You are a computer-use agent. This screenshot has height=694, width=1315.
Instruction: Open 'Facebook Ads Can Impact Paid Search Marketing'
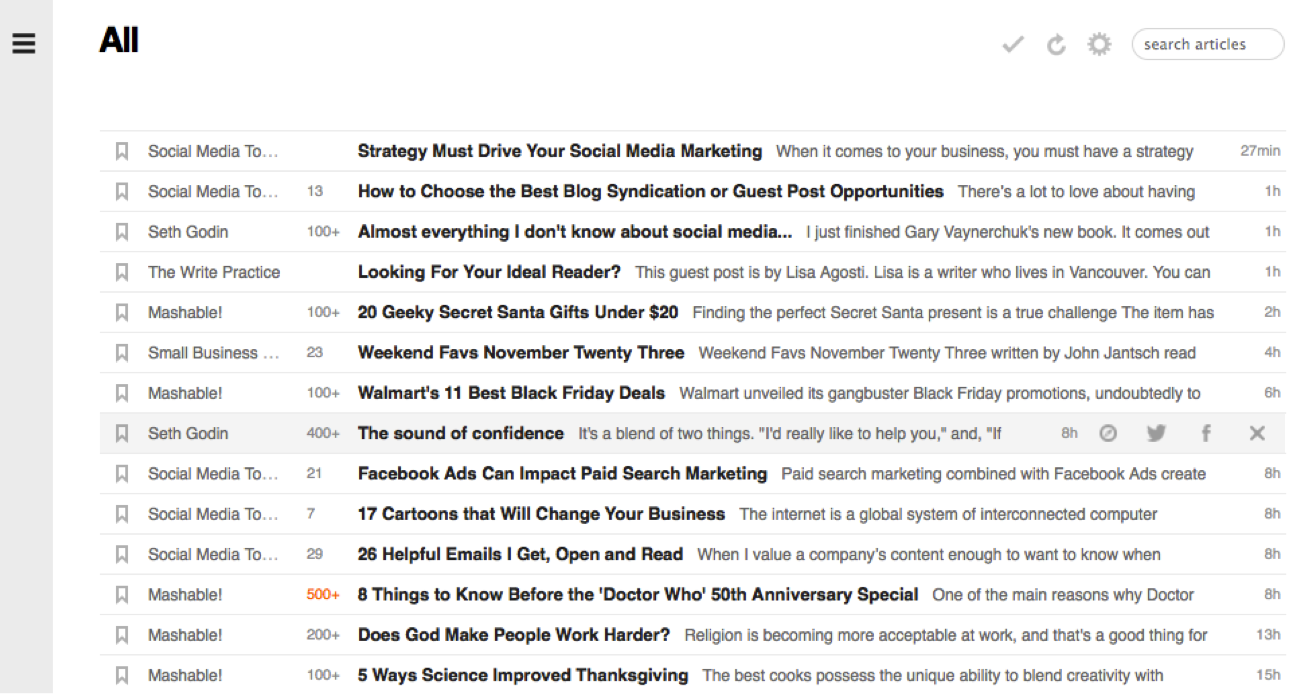coord(562,473)
